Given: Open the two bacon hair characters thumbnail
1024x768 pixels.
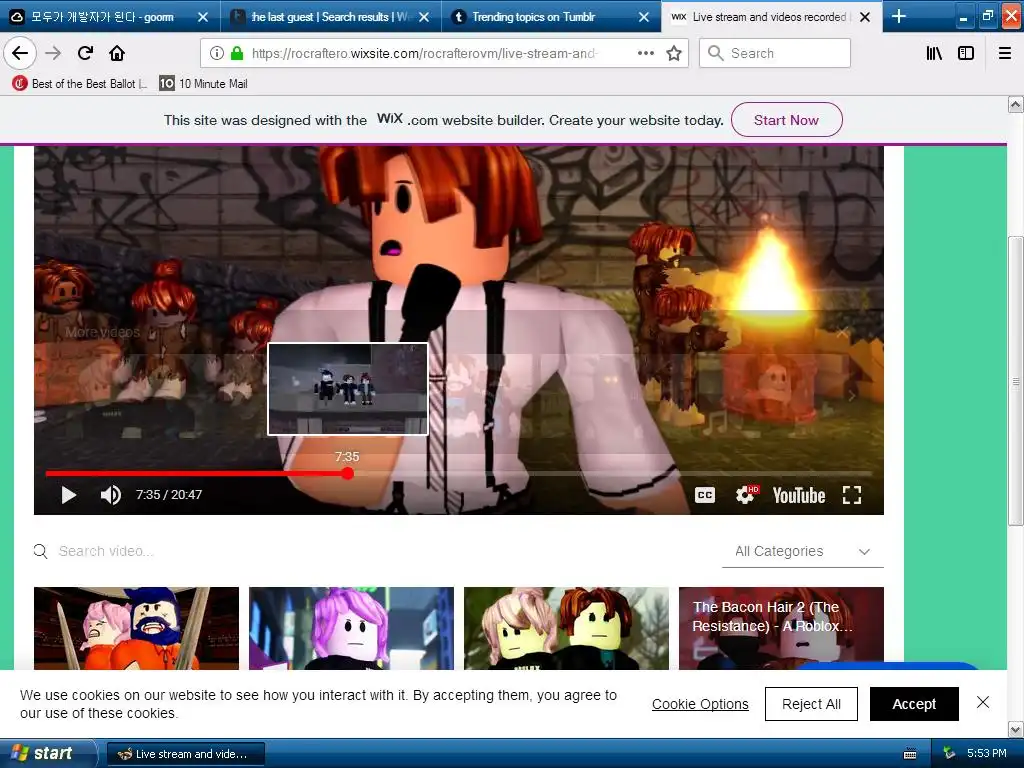Looking at the screenshot, I should [x=566, y=628].
